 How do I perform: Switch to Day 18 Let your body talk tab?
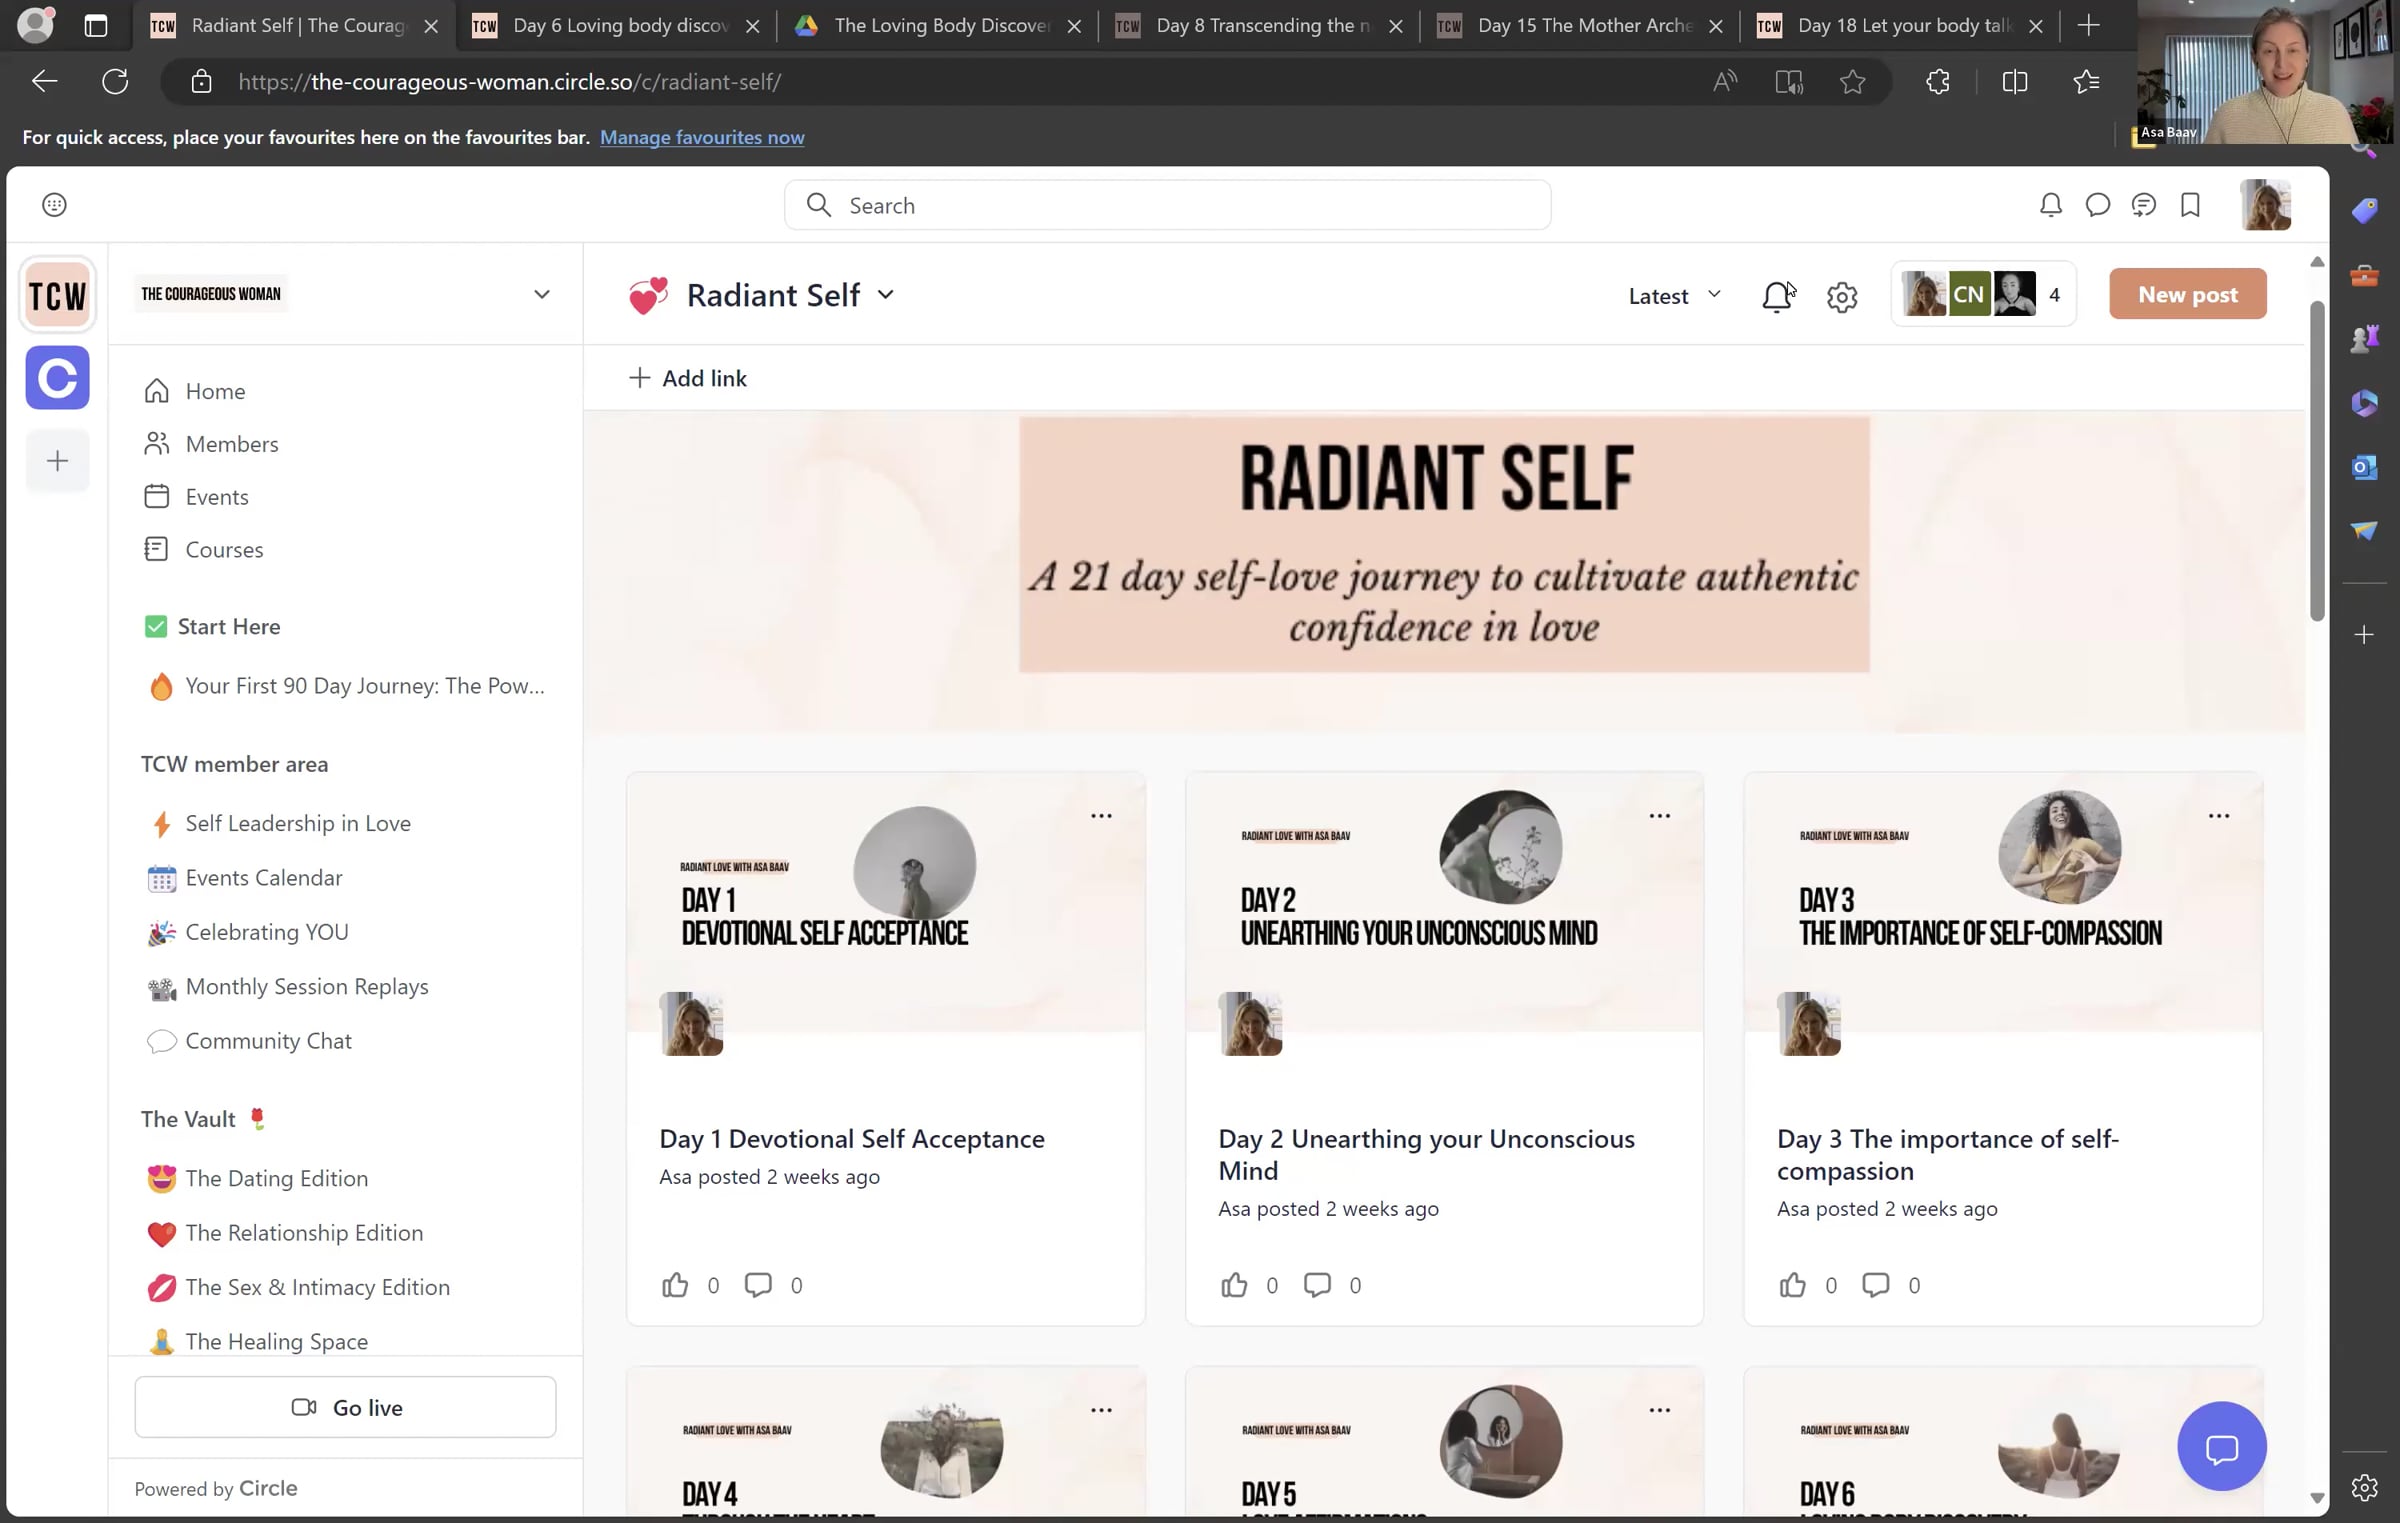tap(1901, 26)
